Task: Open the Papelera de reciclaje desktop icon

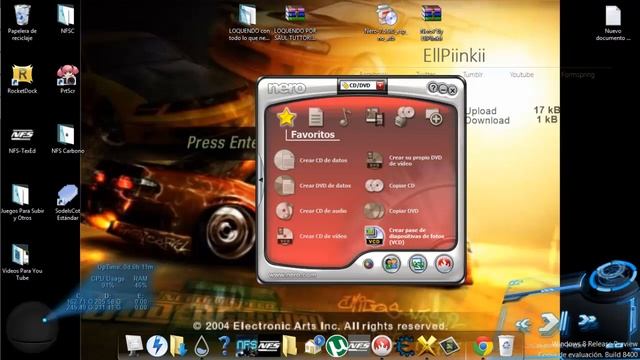Action: (22, 22)
